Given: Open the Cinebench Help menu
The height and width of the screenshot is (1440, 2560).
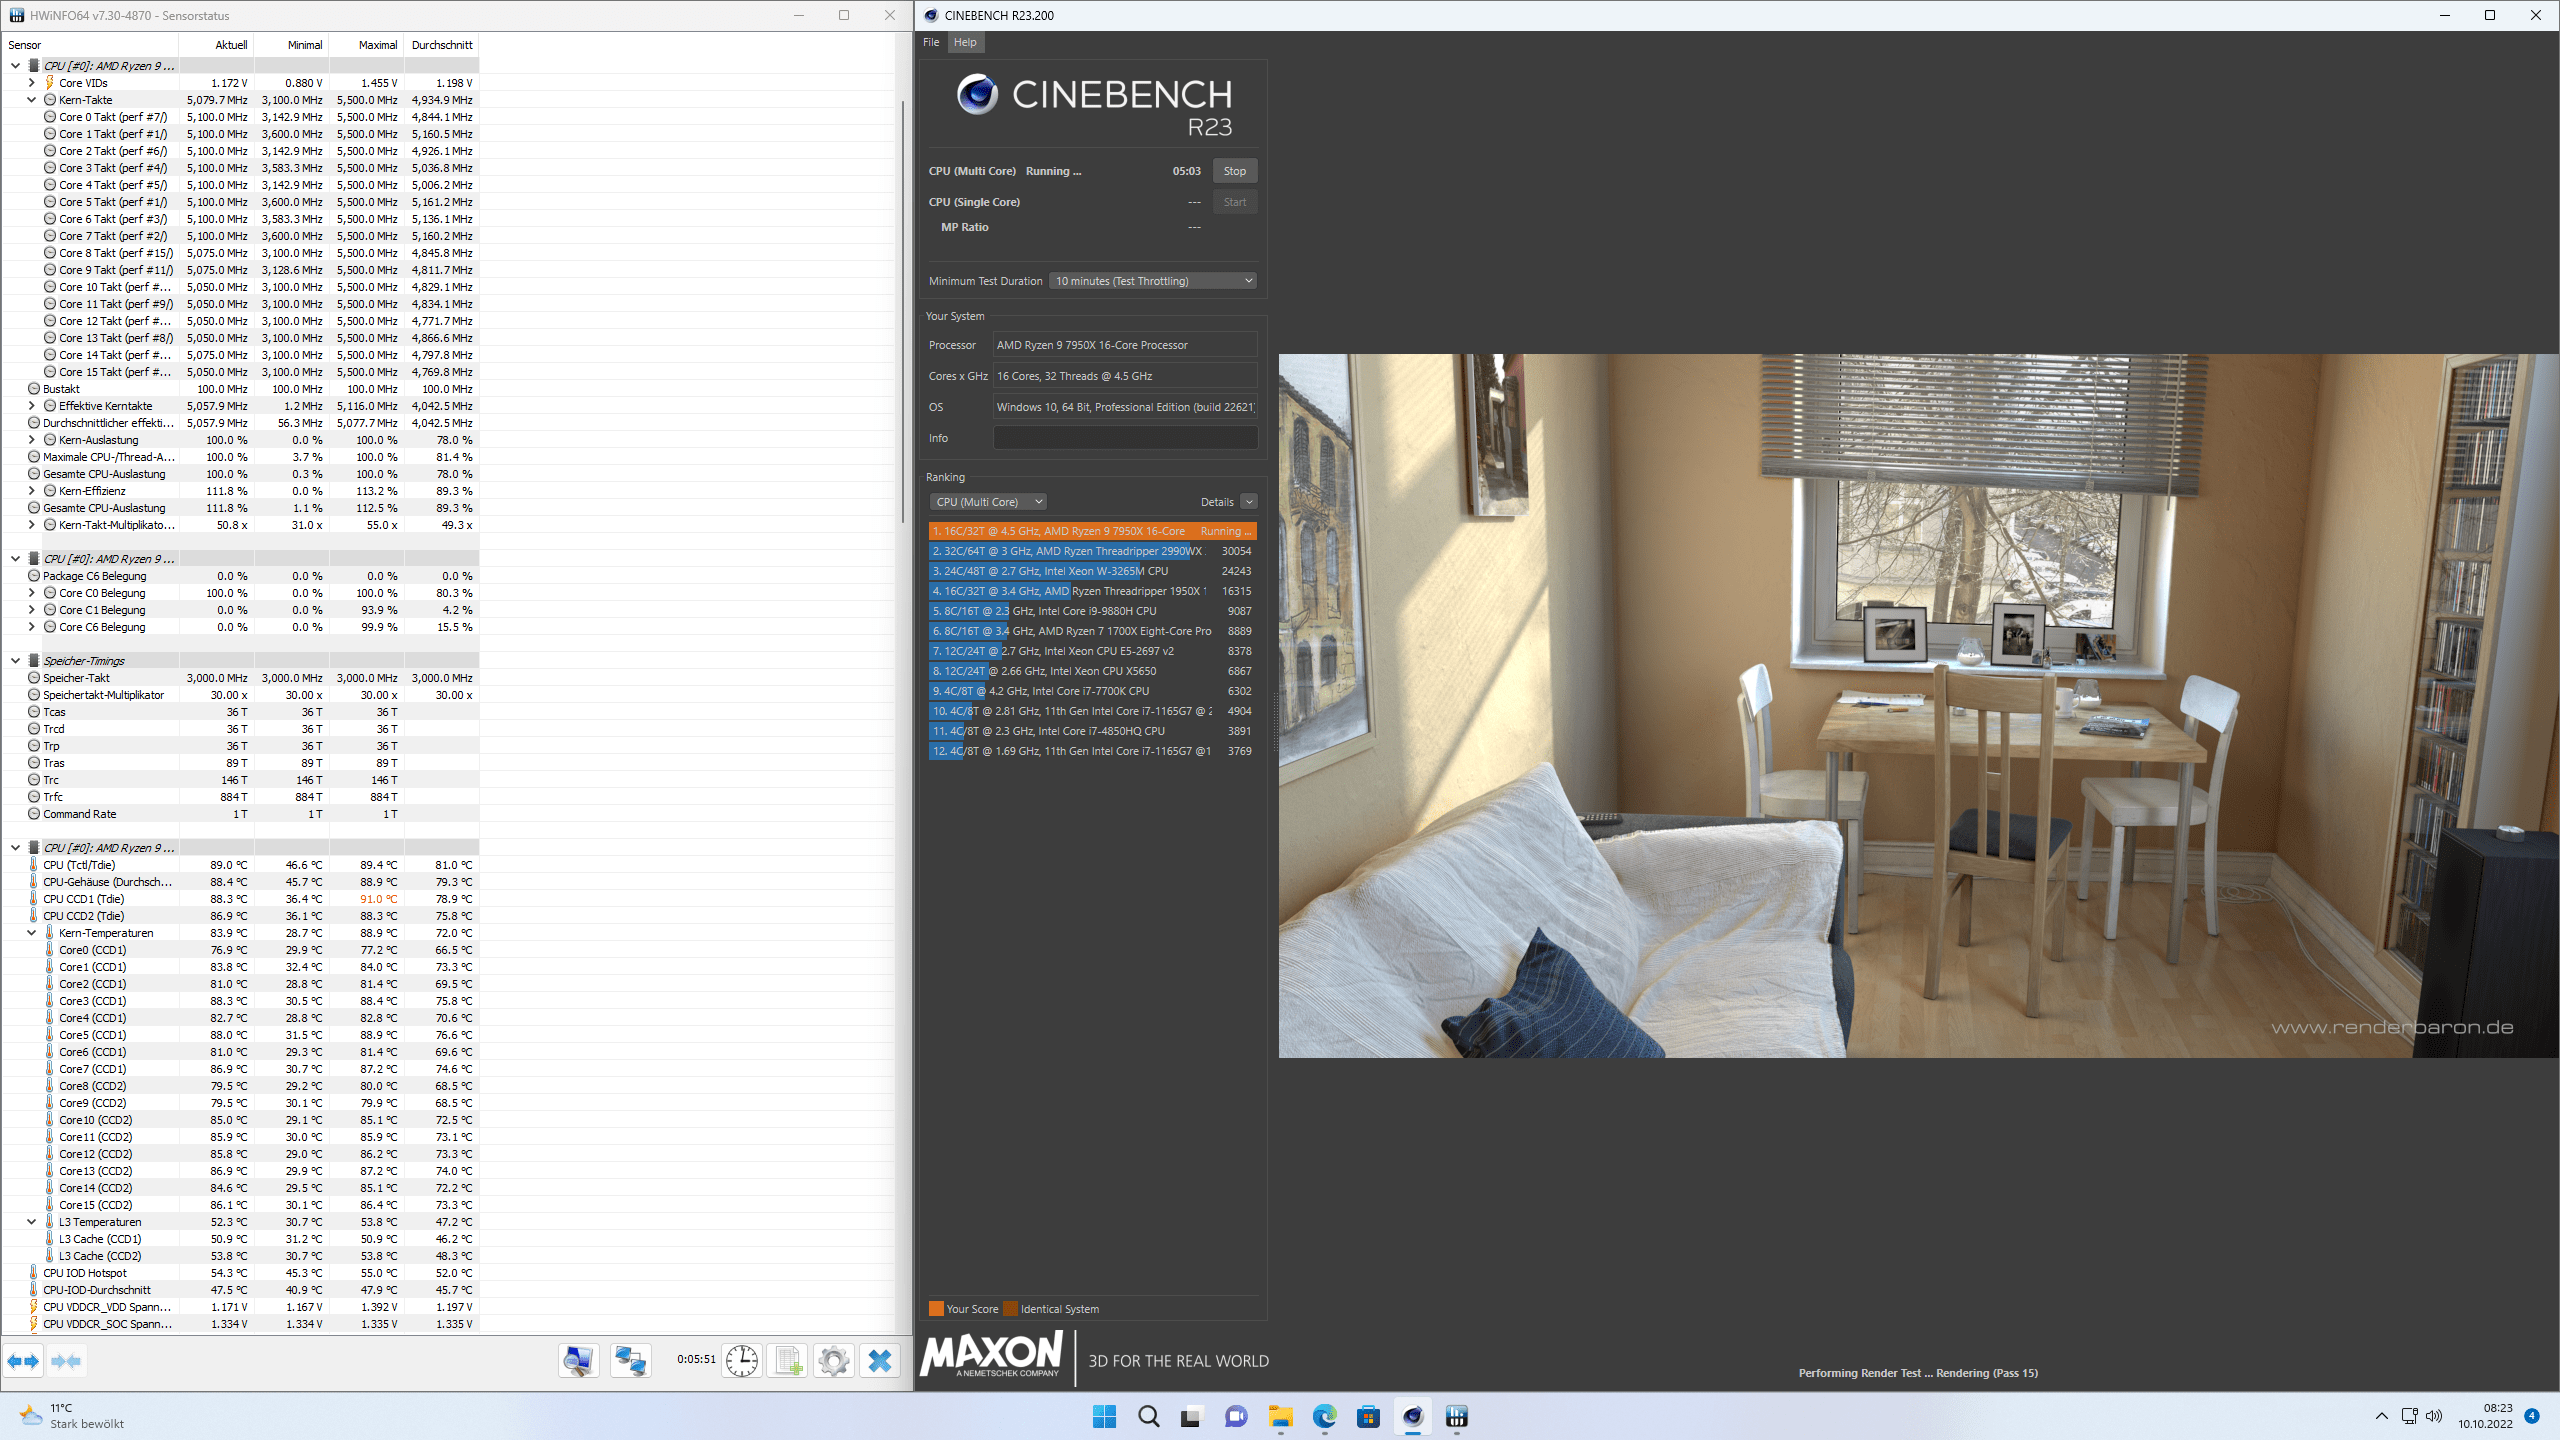Looking at the screenshot, I should (x=965, y=42).
